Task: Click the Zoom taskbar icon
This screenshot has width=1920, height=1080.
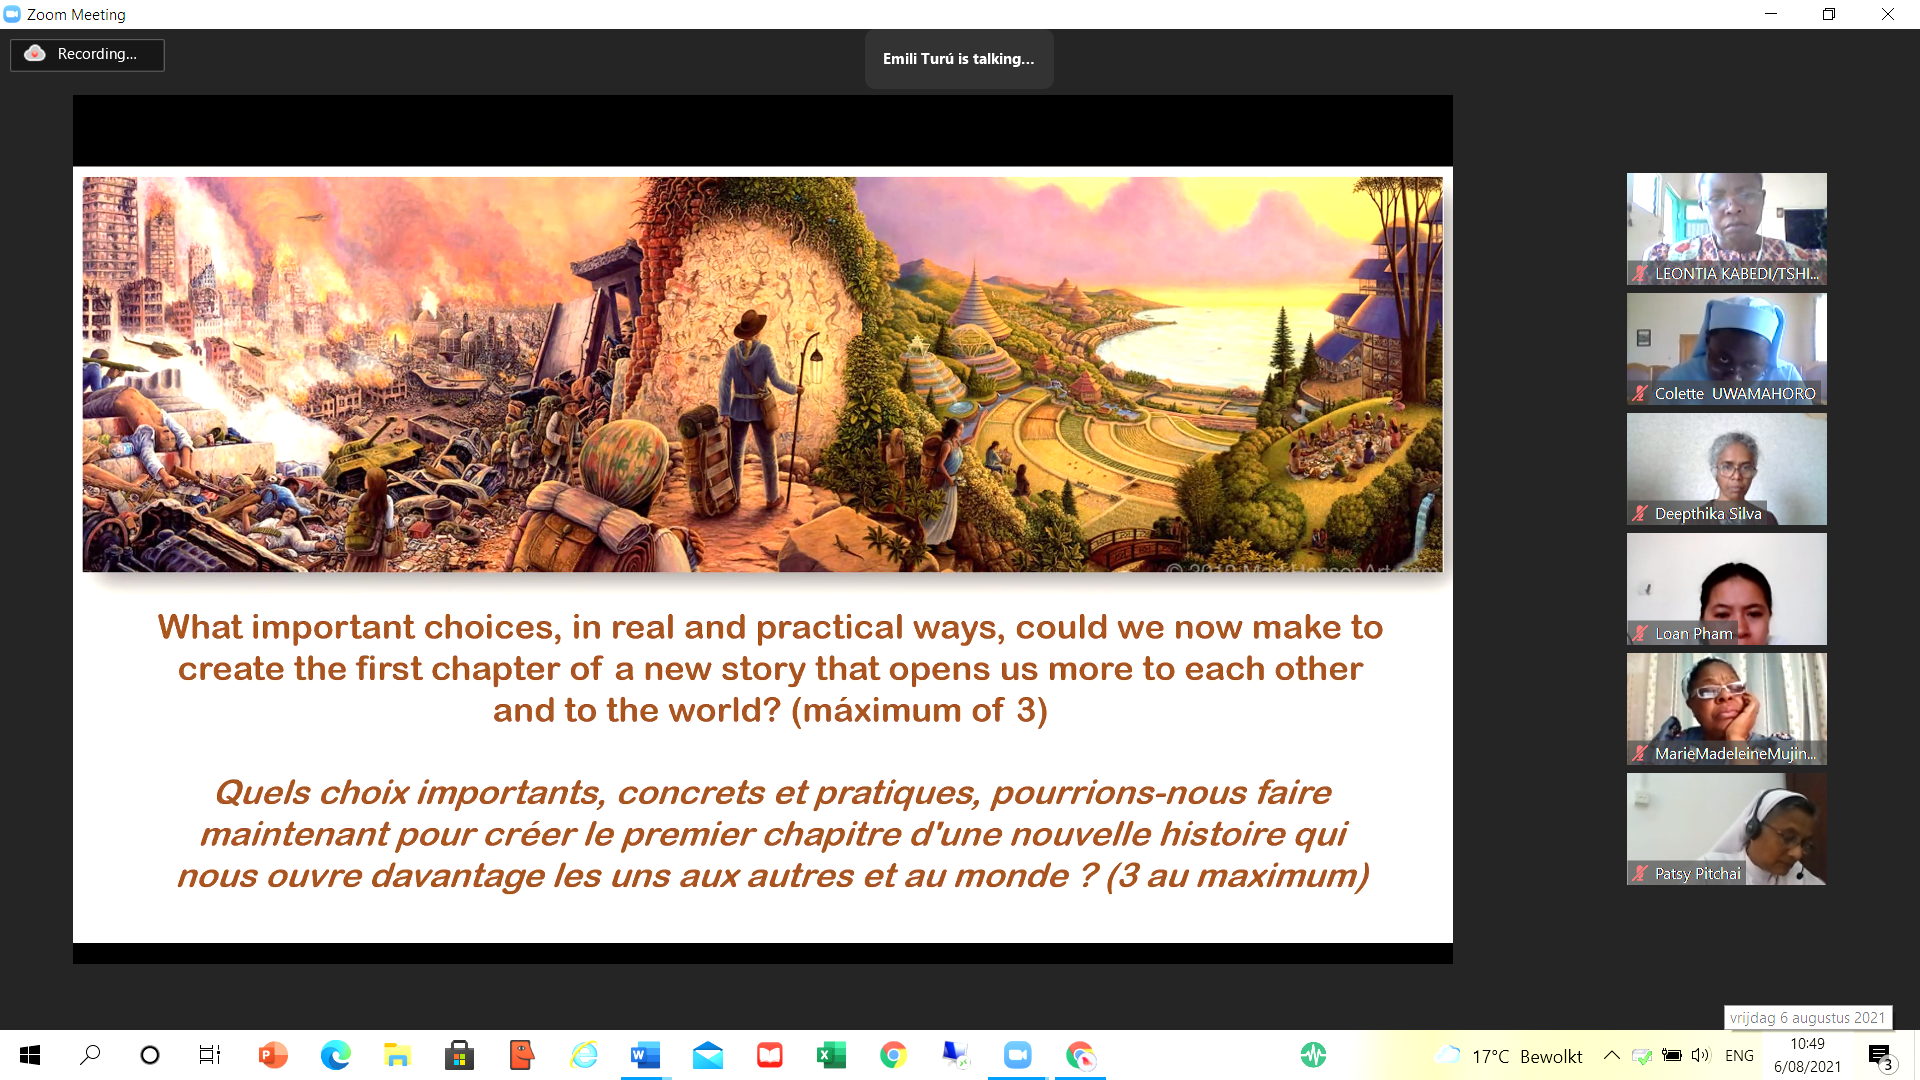Action: click(1017, 1055)
